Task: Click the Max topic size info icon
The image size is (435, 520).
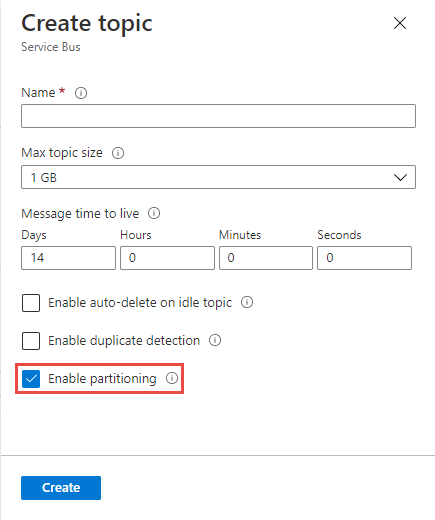Action: 118,153
